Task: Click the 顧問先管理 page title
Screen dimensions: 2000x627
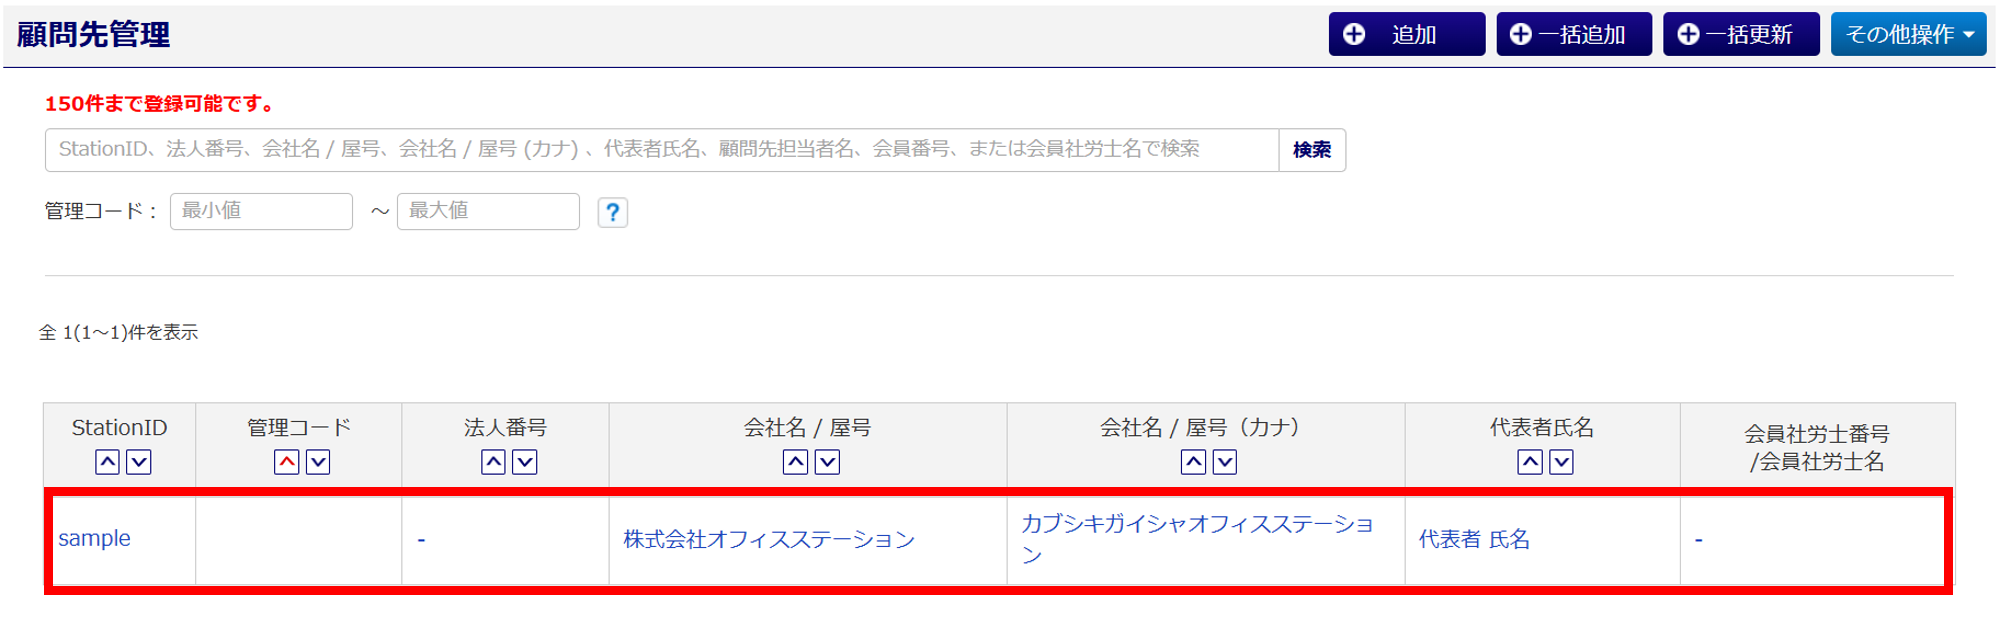Action: pyautogui.click(x=94, y=35)
